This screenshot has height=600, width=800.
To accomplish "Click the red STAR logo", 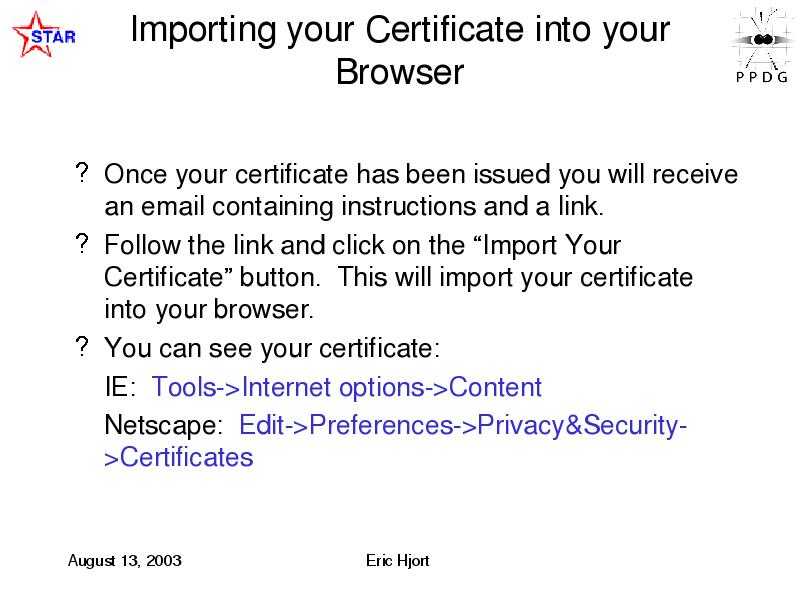I will click(44, 35).
